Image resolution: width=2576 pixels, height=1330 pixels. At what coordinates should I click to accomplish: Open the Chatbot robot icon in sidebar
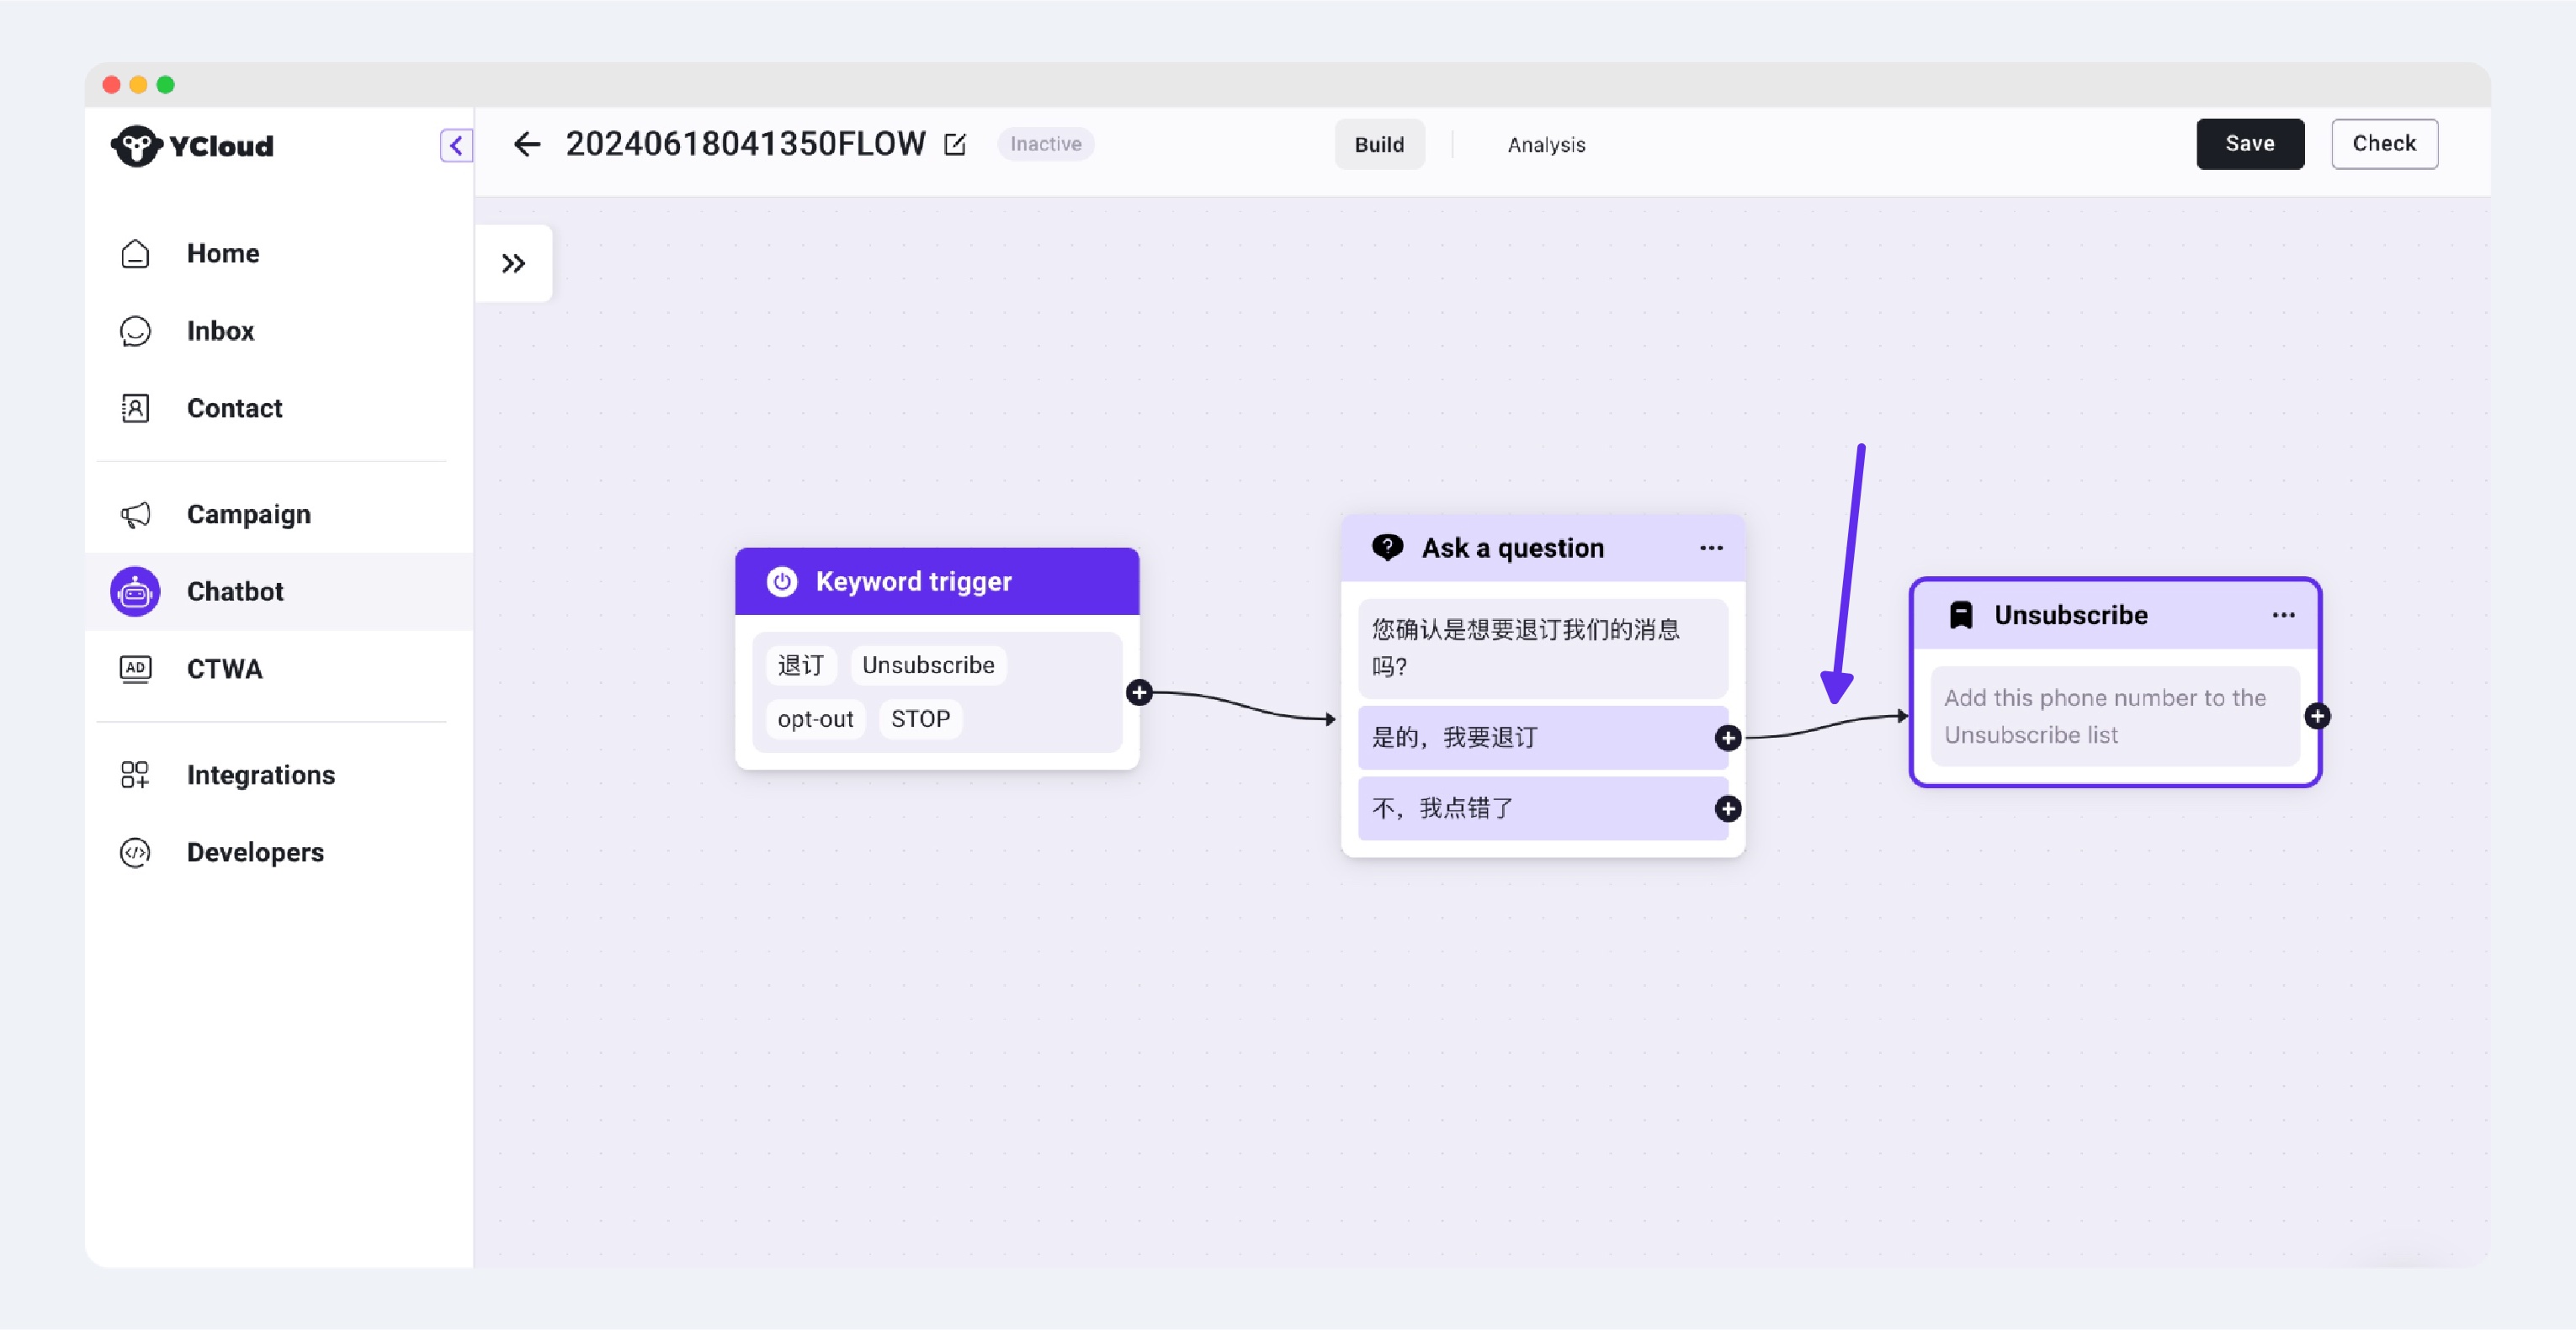click(x=135, y=591)
